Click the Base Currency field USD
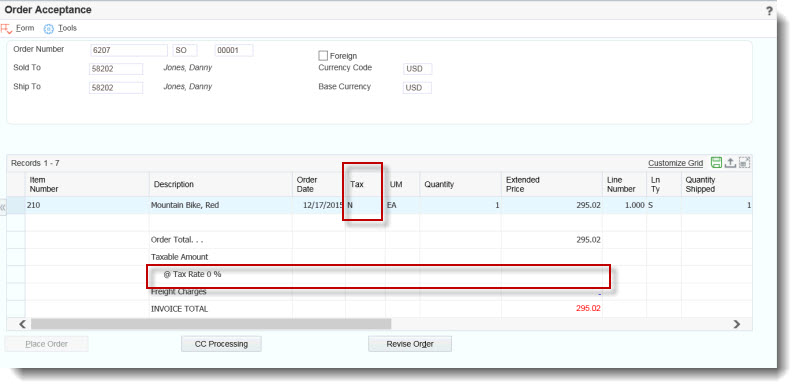Screen dimensions: 800x391 click(417, 88)
